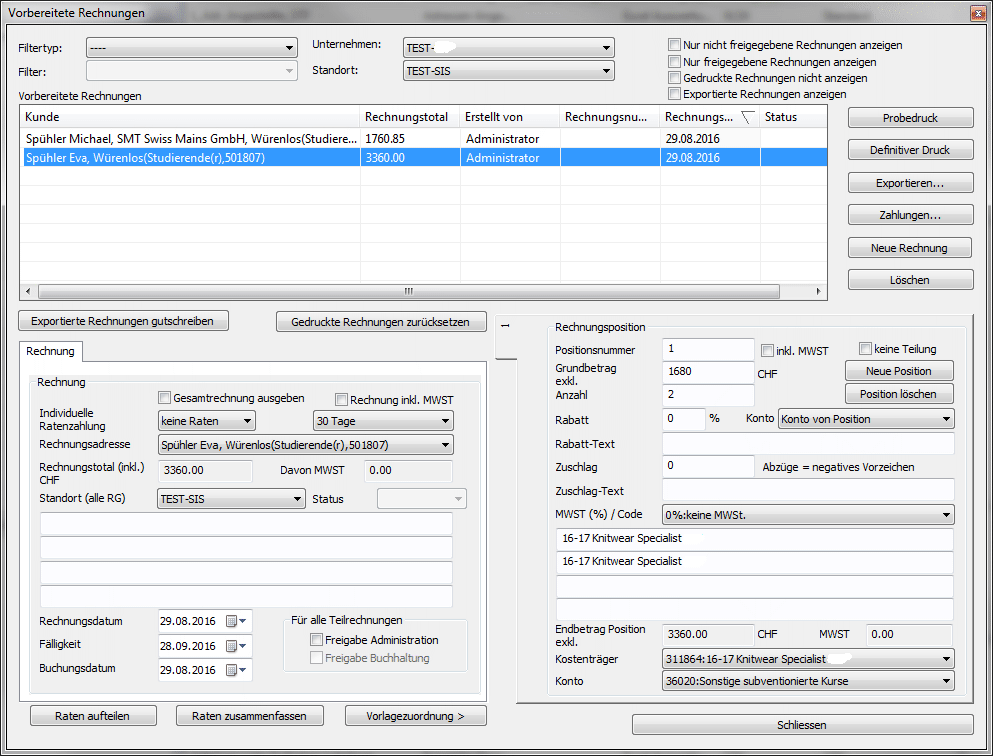Screen dimensions: 993x756
Task: Click the horizontal scrollbar under invoice list
Action: tap(408, 291)
